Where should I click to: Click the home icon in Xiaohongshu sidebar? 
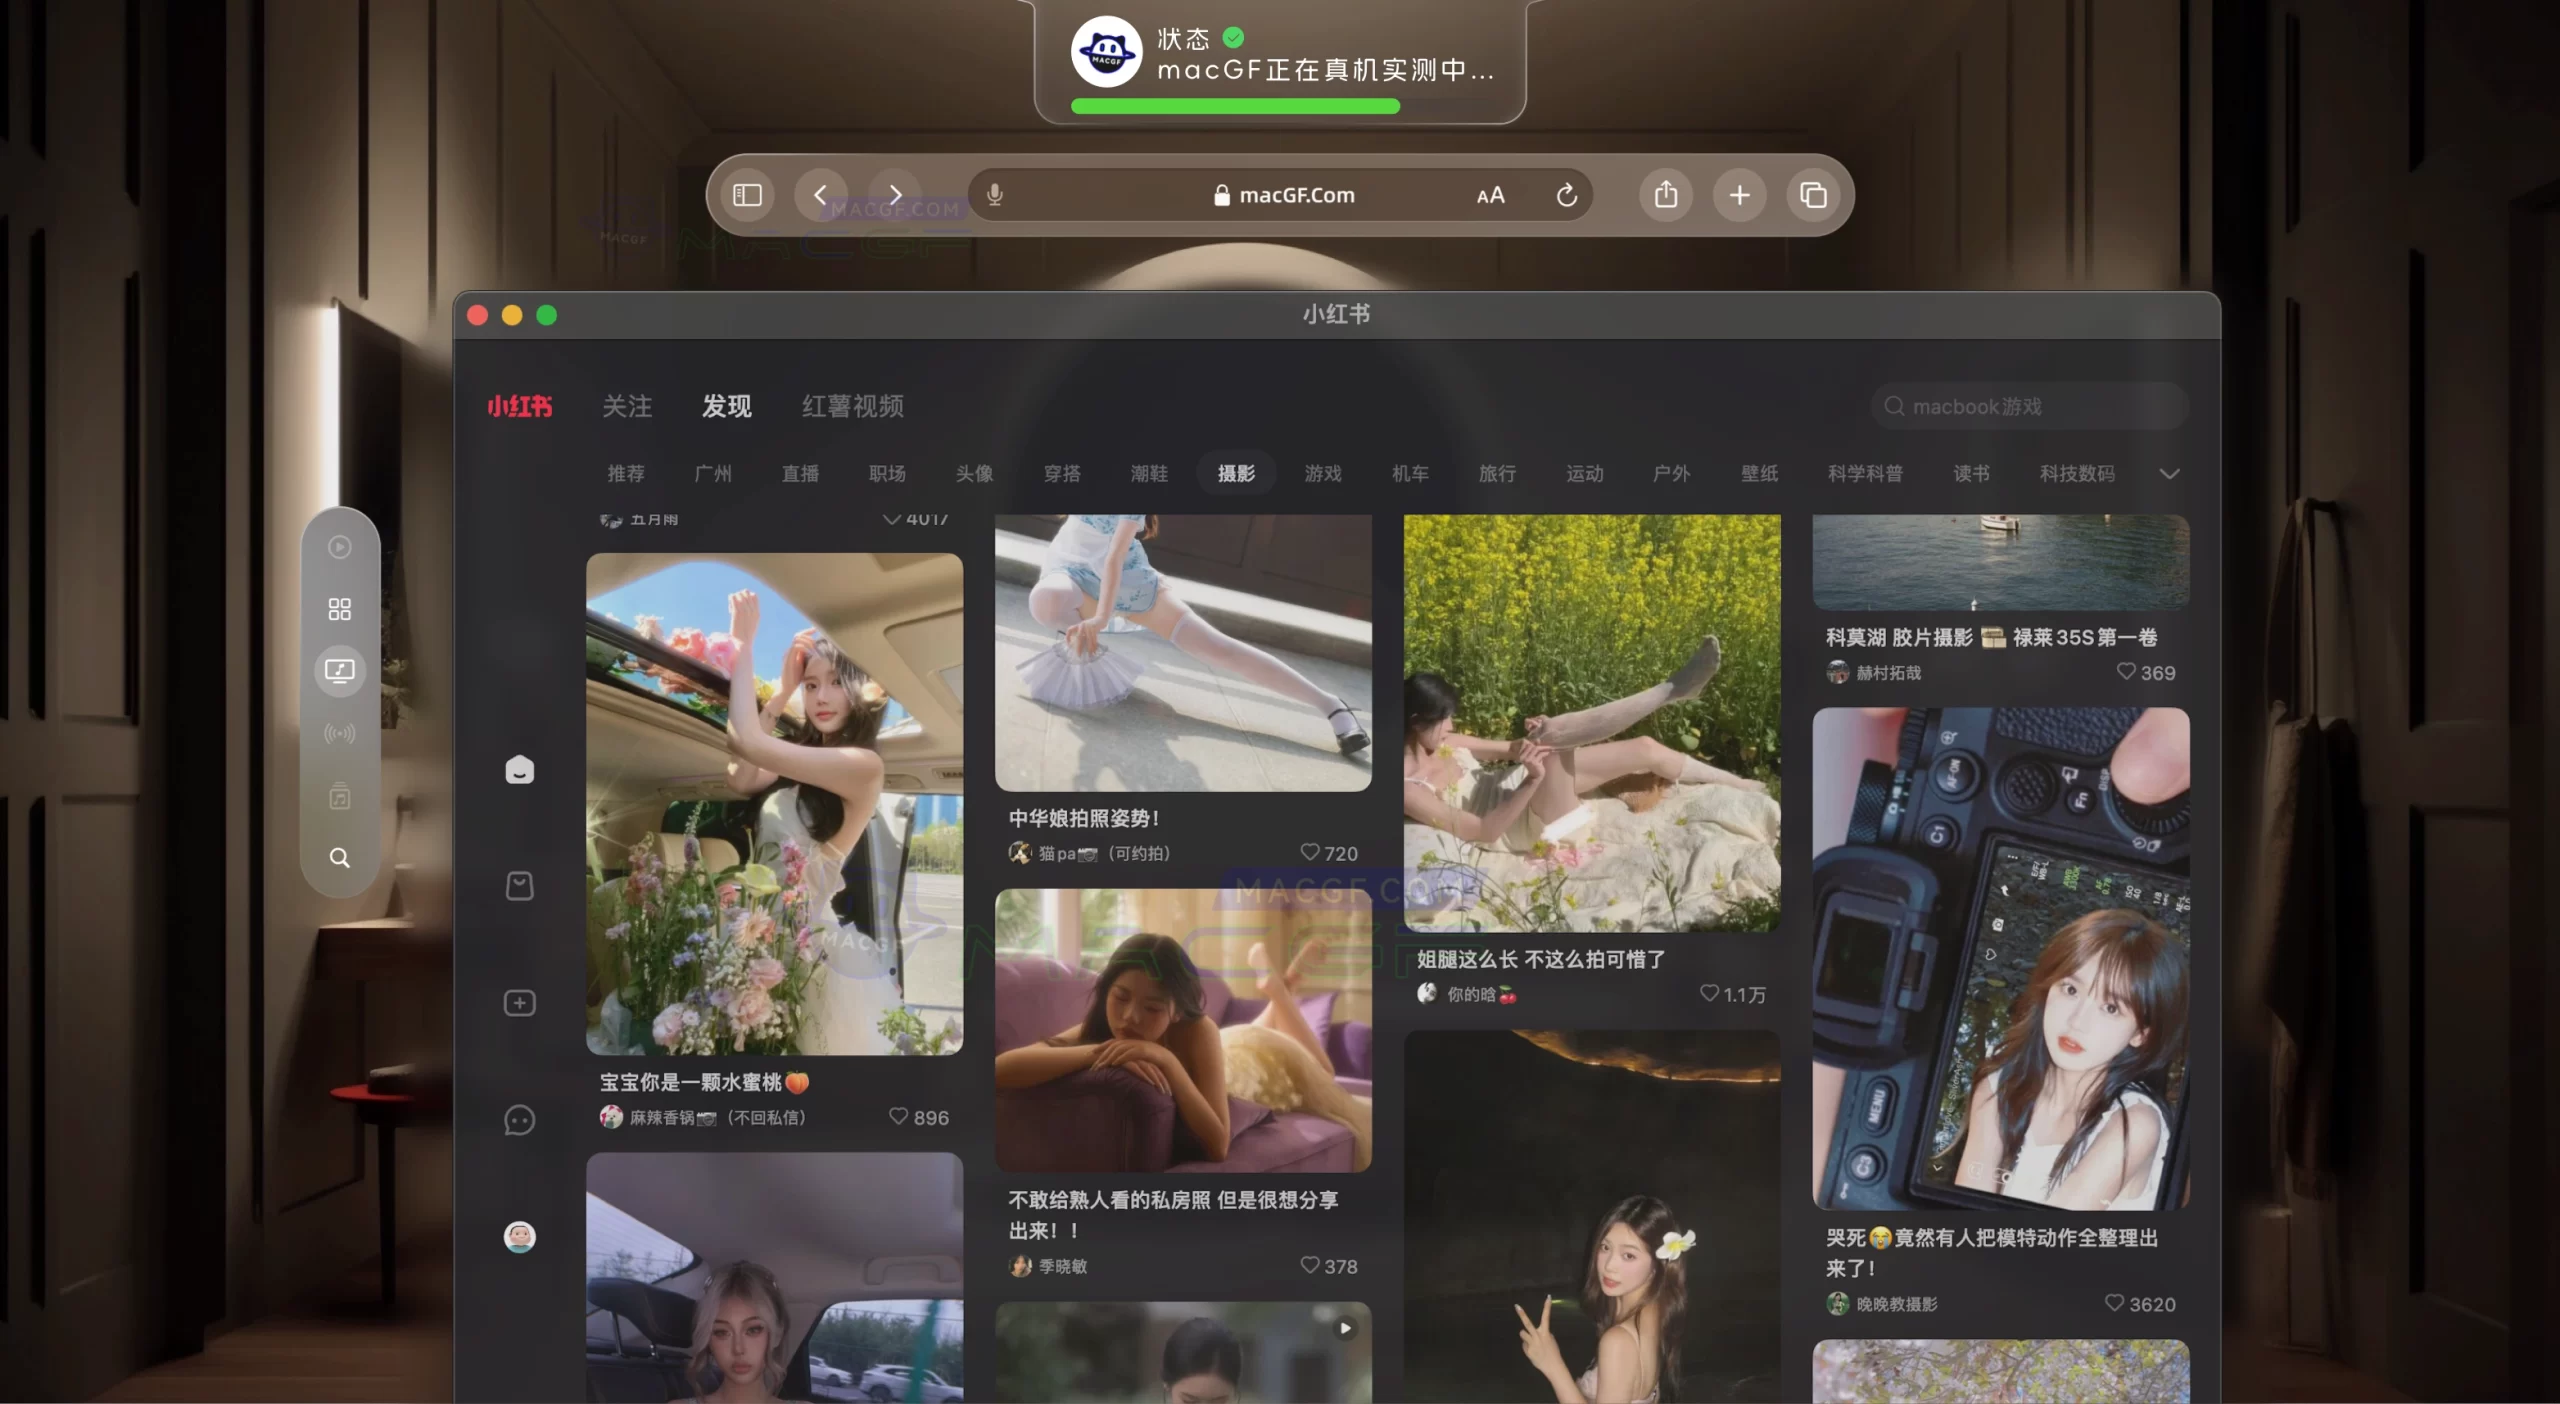click(519, 769)
